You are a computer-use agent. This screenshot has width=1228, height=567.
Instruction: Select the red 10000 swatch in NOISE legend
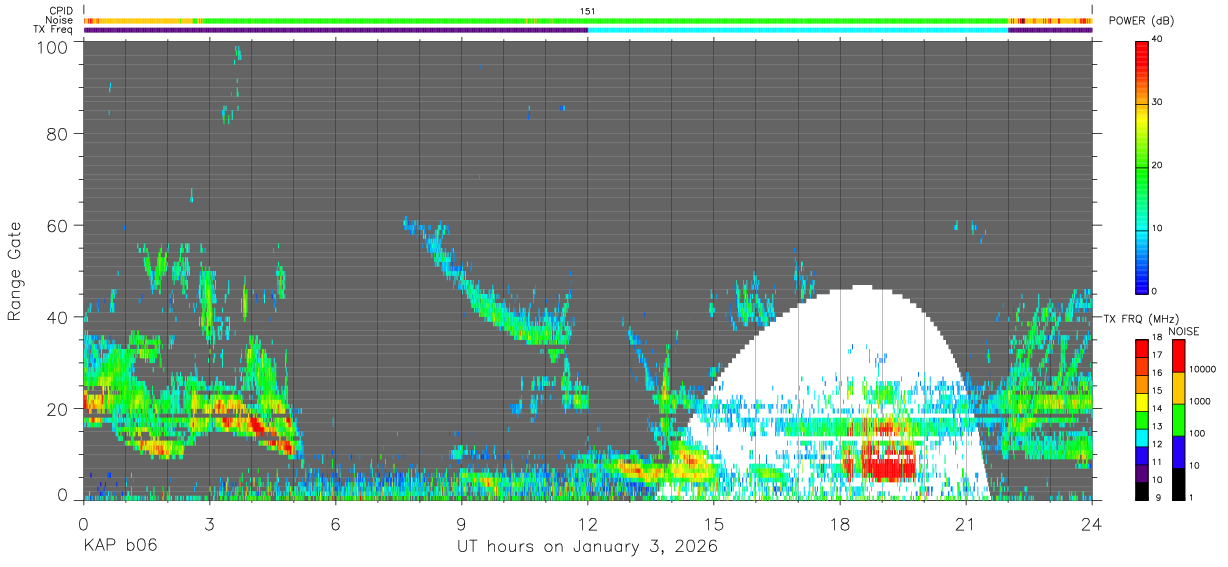coord(1177,356)
